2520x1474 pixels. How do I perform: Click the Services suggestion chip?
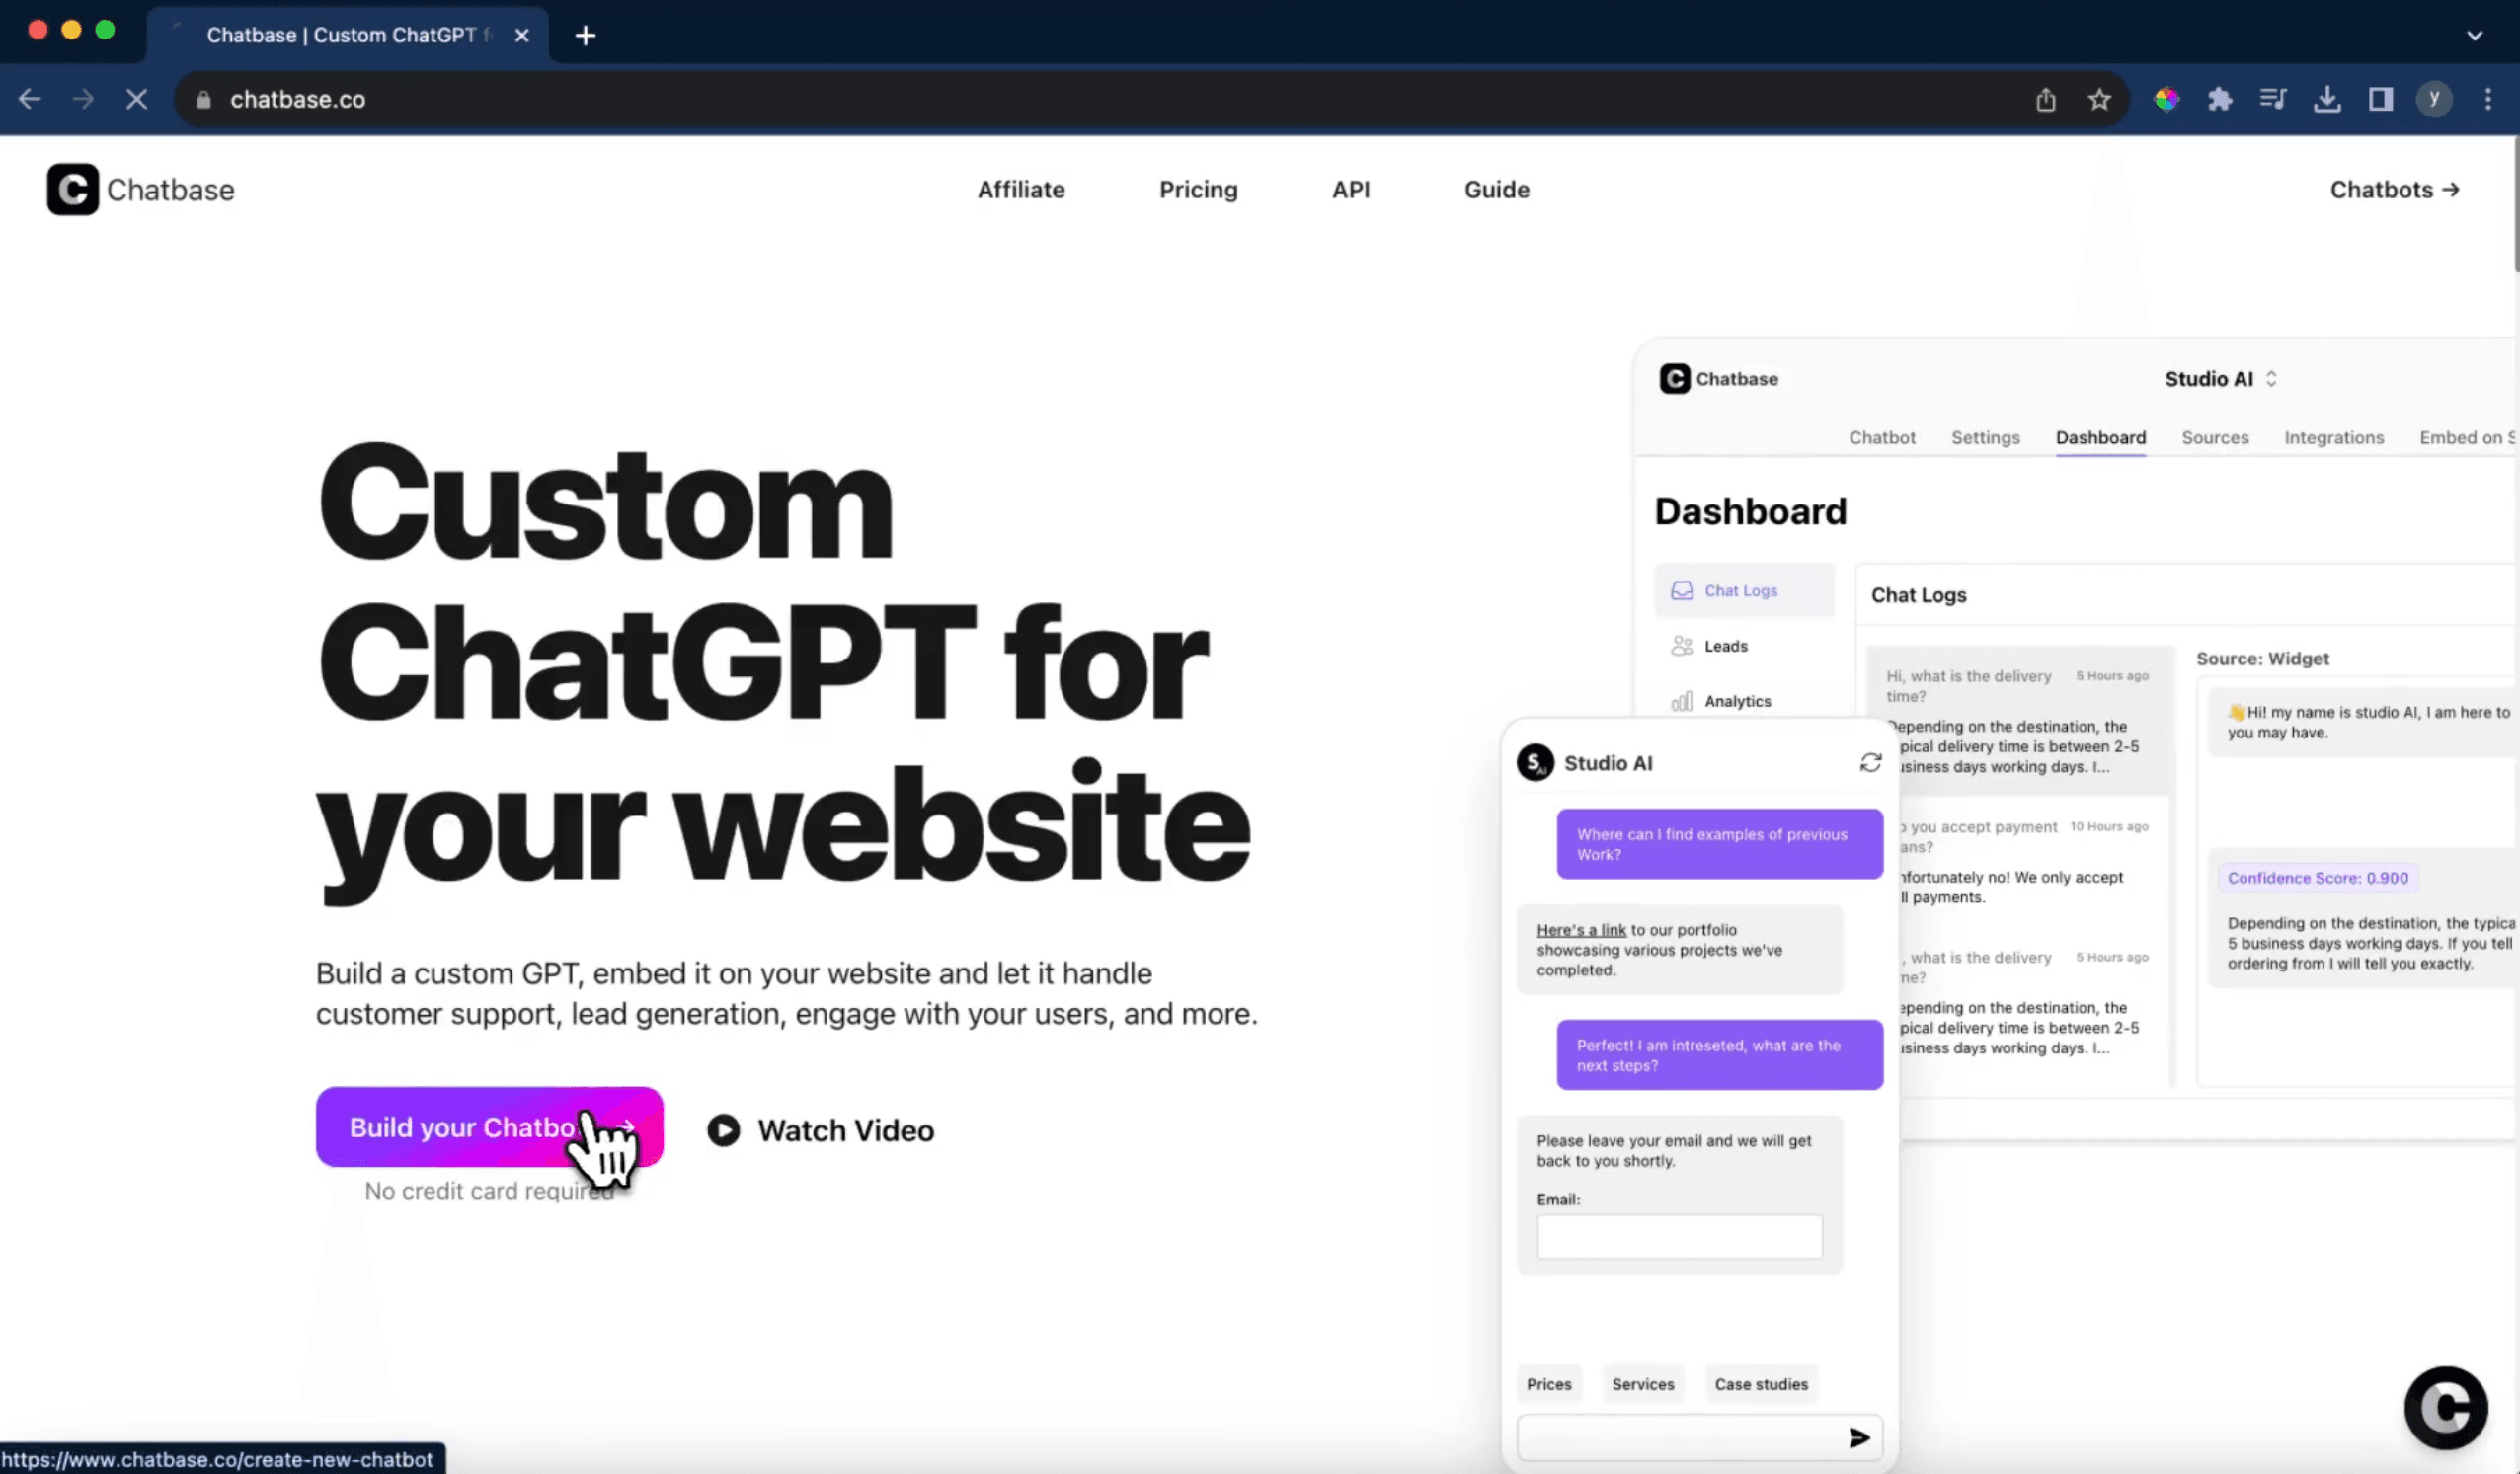[1642, 1384]
